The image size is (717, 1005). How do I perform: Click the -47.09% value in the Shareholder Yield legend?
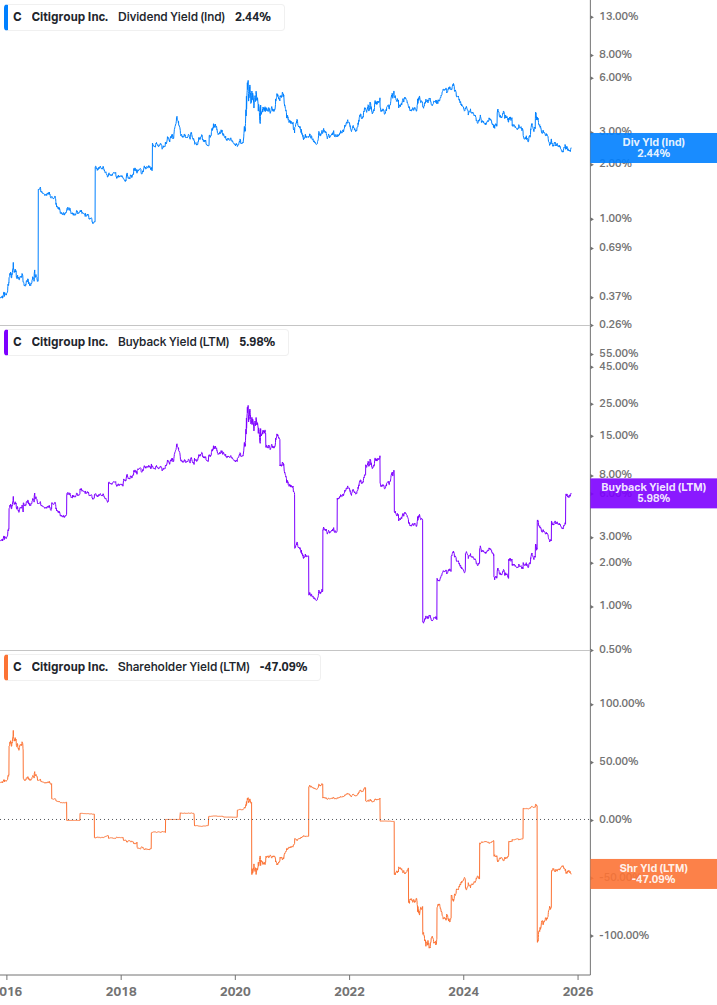283,667
